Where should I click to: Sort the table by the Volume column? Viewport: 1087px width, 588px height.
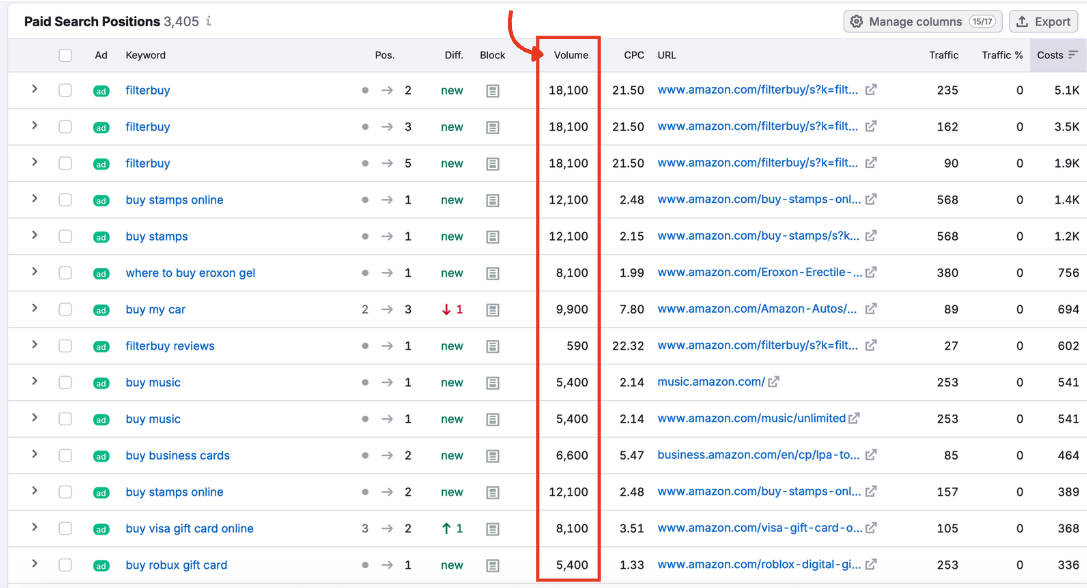[569, 55]
